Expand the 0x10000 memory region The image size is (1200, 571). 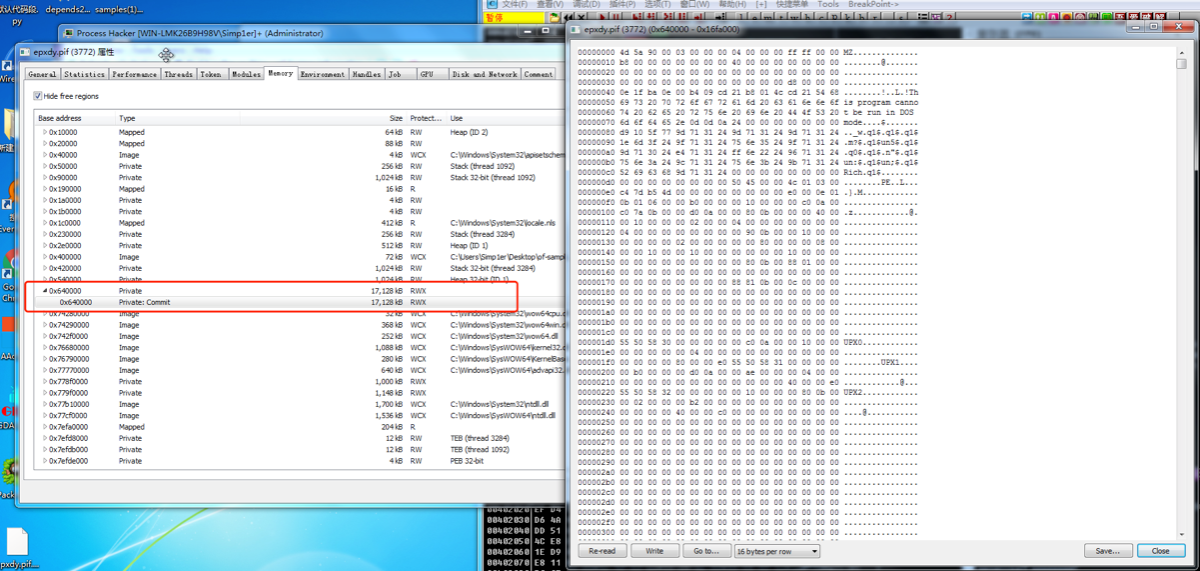(45, 132)
